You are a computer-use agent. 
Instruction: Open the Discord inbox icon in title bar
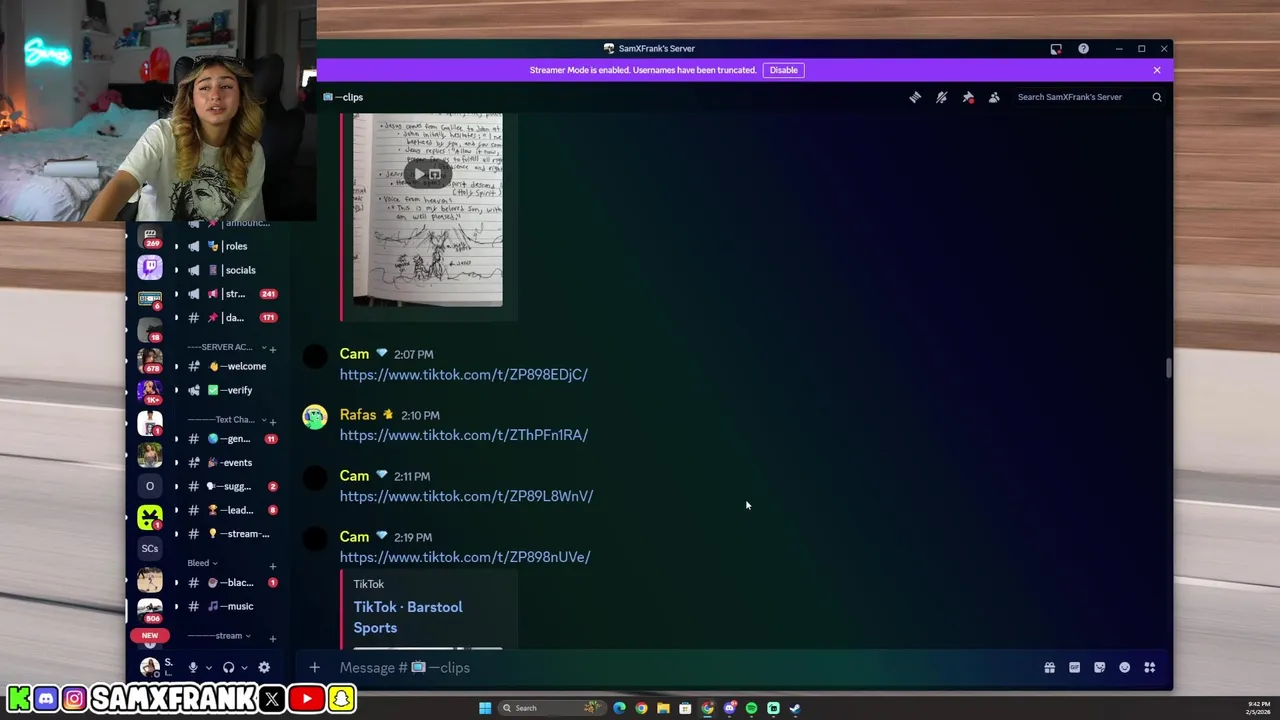point(1056,48)
